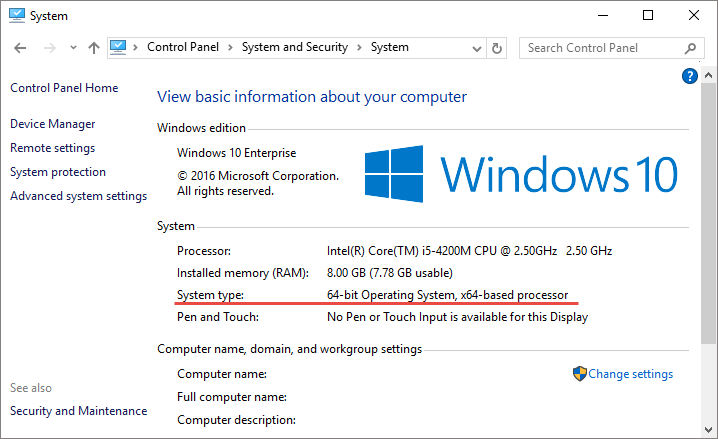
Task: Click '© 2016 Microsoft Corporation.' text
Action: tap(258, 176)
